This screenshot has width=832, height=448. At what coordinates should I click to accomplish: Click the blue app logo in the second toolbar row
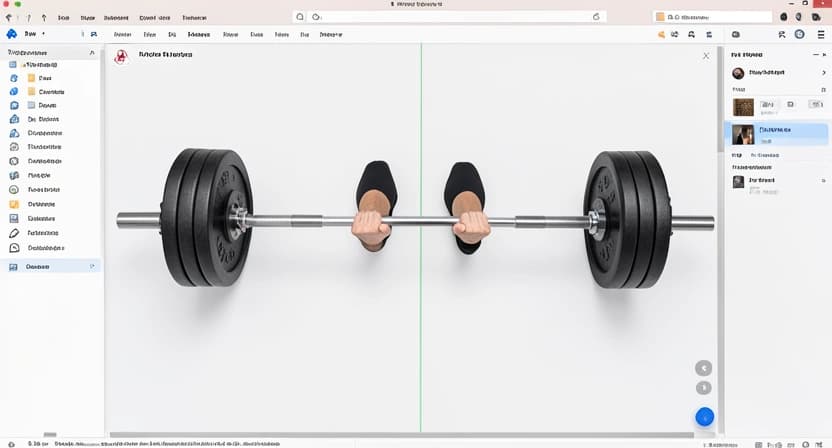coord(12,34)
